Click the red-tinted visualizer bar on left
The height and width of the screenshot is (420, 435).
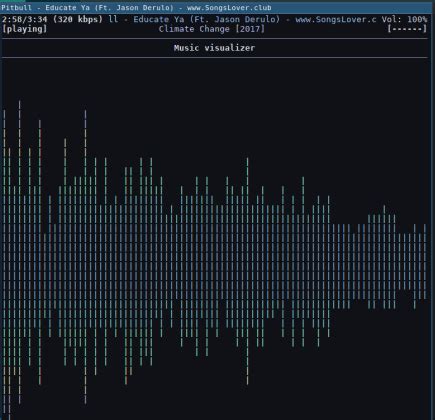[40, 252]
